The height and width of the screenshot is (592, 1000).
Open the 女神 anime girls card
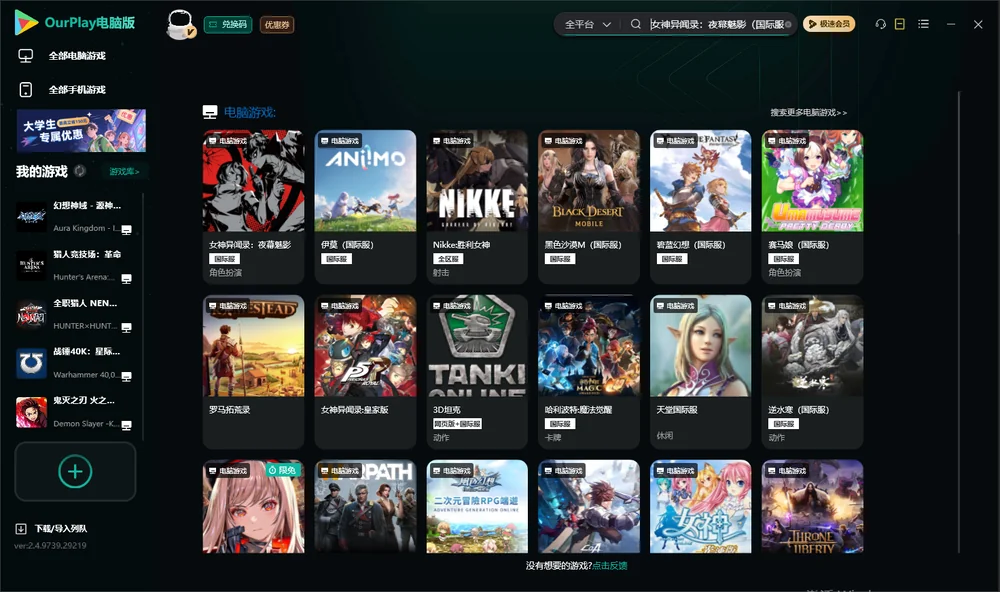[x=700, y=507]
